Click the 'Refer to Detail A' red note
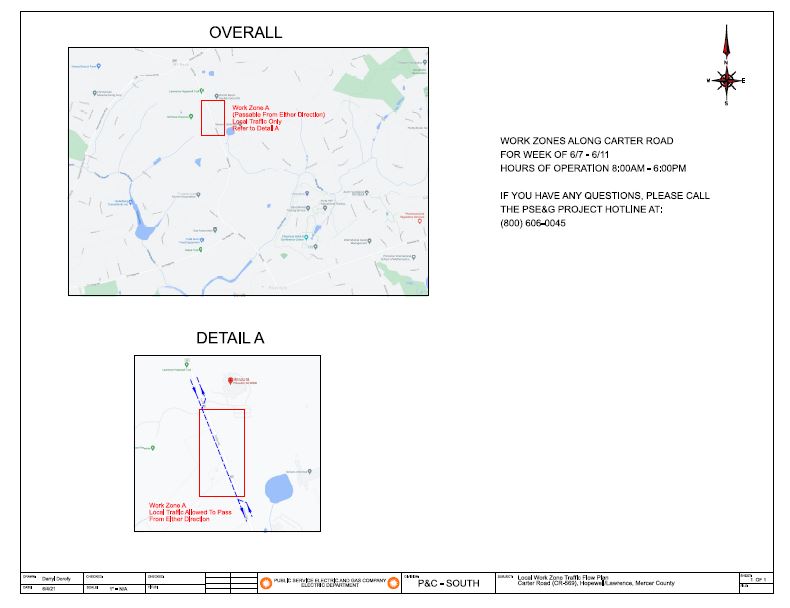The height and width of the screenshot is (608, 790). point(256,130)
